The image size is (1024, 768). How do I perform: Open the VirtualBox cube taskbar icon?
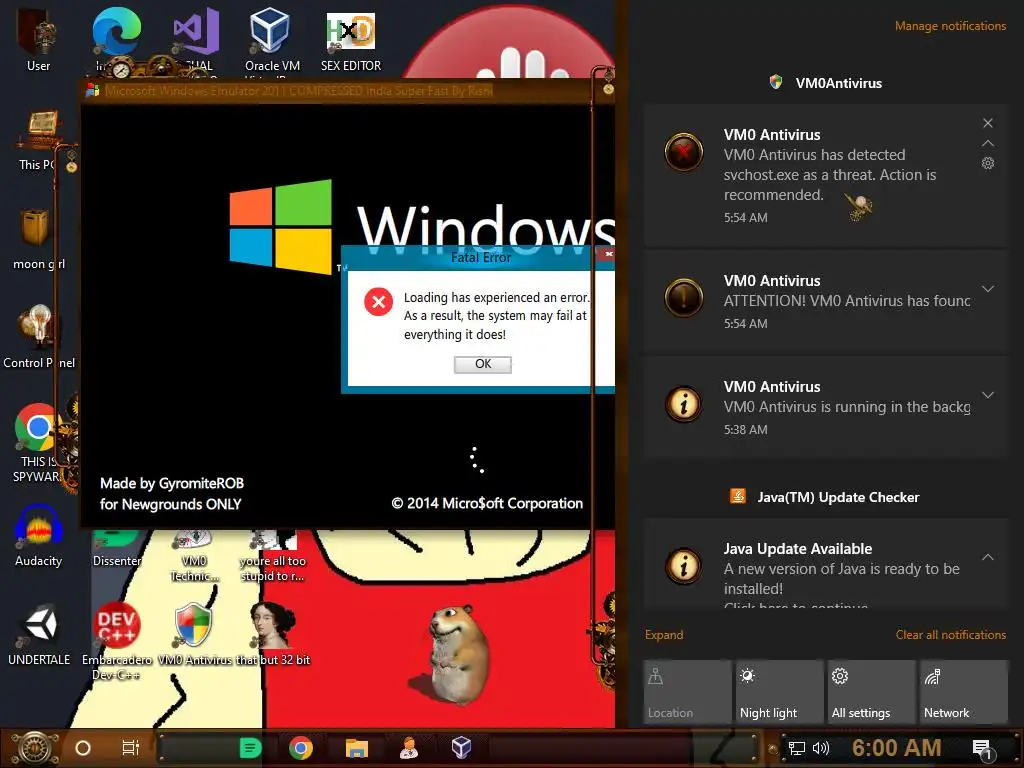(x=461, y=748)
